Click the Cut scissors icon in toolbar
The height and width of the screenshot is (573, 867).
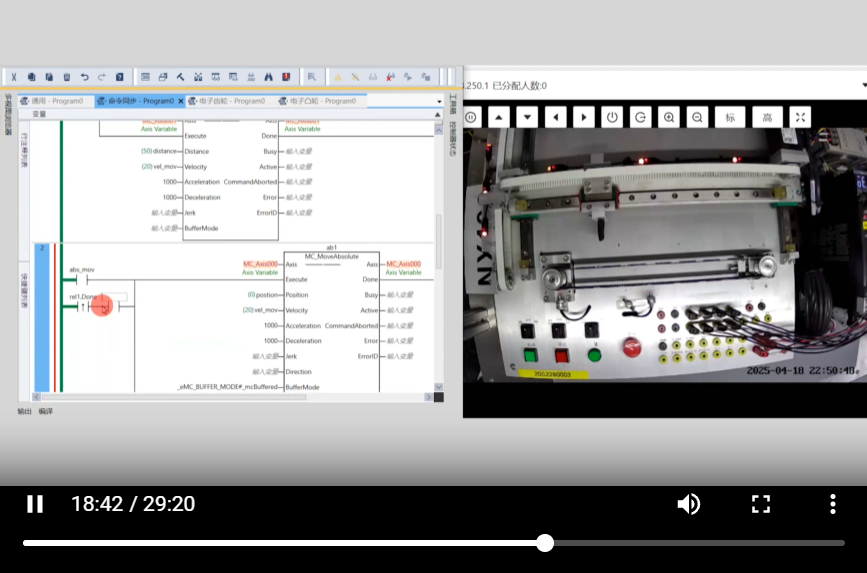tap(14, 77)
